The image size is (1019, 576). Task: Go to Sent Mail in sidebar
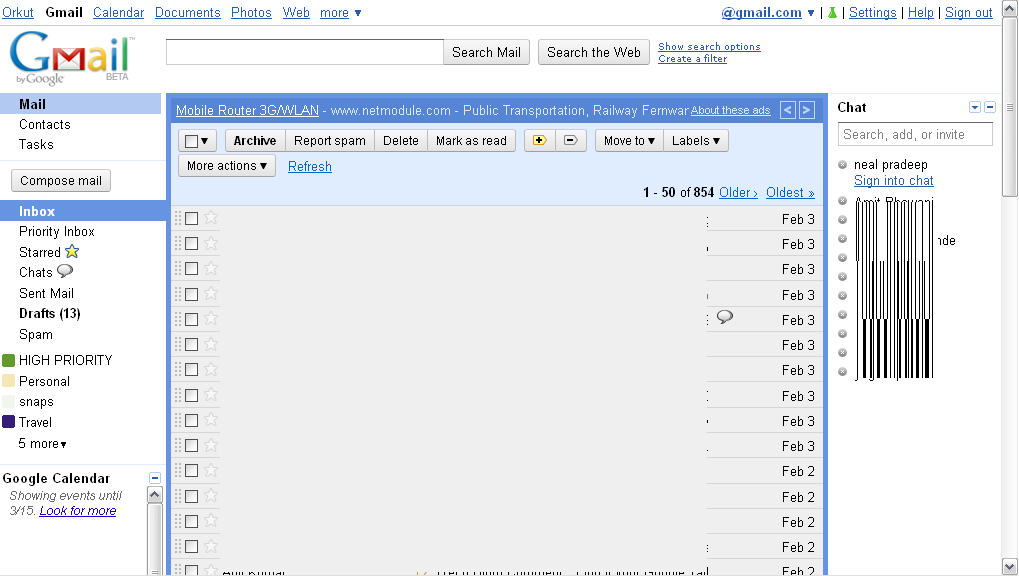(46, 293)
